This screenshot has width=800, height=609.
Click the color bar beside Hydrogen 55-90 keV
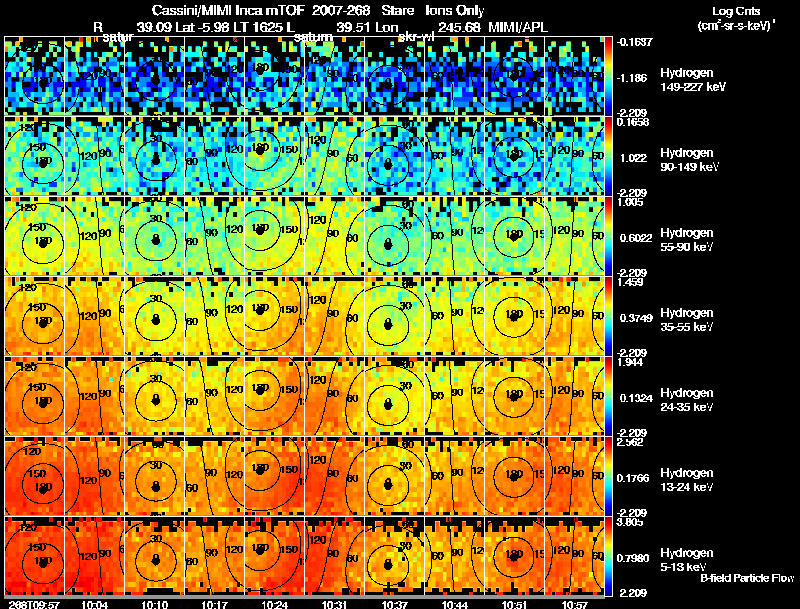pos(608,236)
